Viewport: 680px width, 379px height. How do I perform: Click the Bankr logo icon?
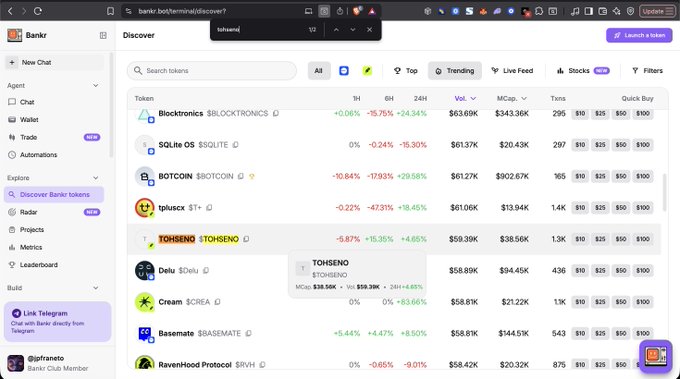click(14, 35)
